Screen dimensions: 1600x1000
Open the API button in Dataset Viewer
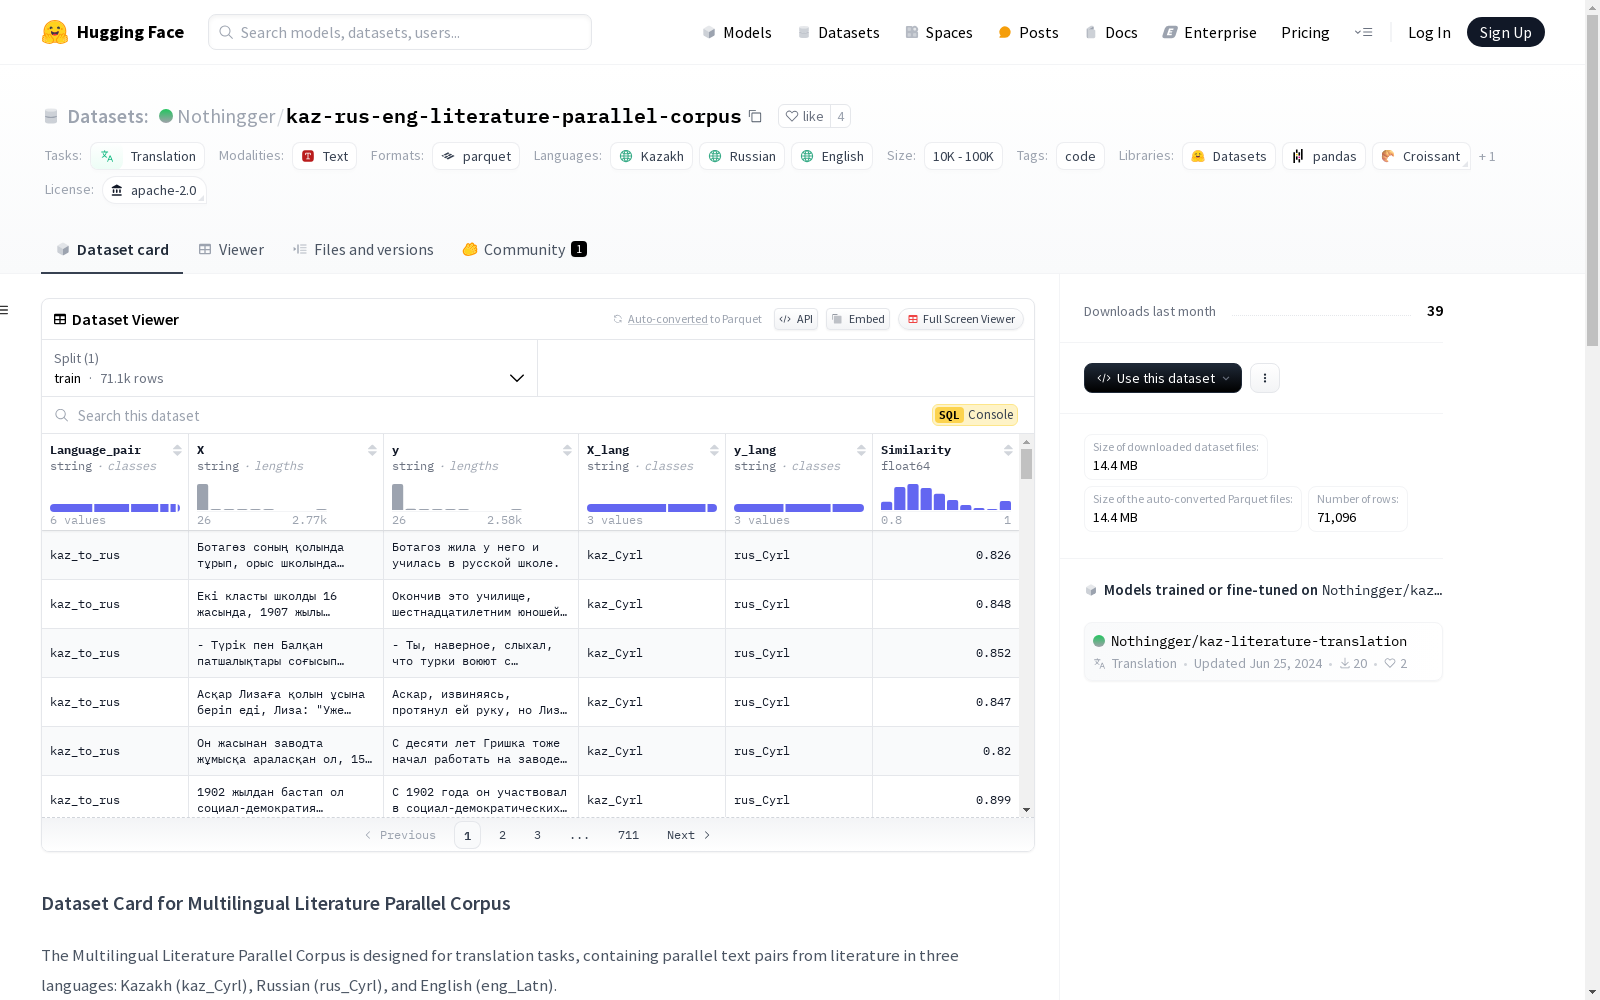coord(796,319)
